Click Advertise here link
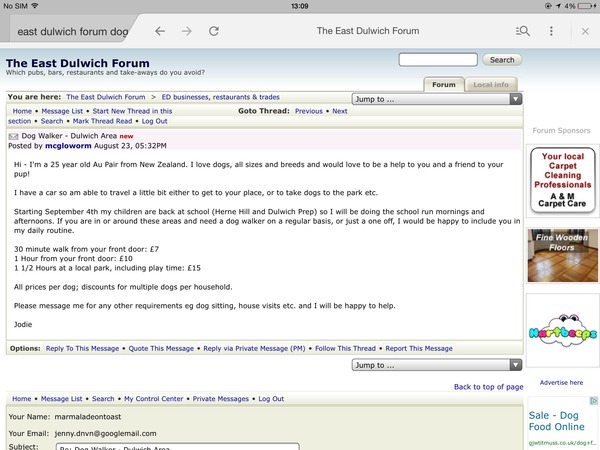The width and height of the screenshot is (600, 450). (x=561, y=383)
